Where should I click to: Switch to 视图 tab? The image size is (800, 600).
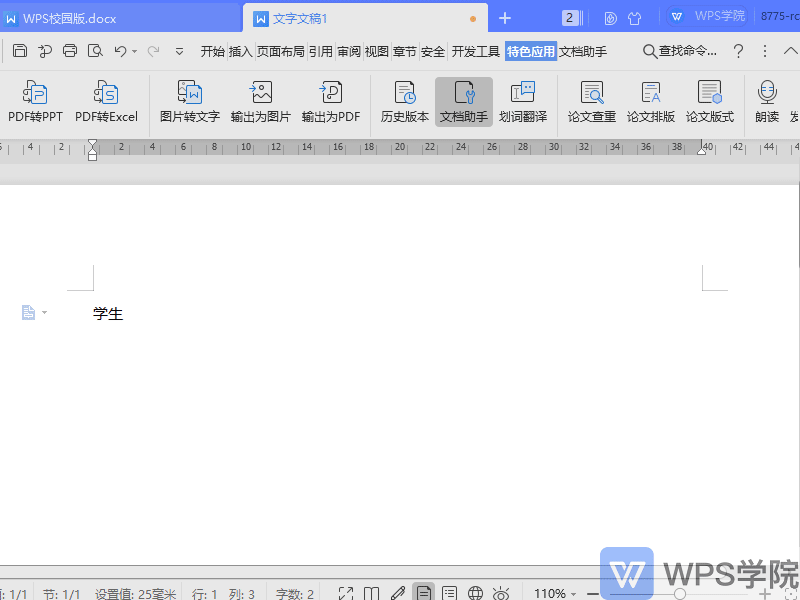tap(377, 51)
